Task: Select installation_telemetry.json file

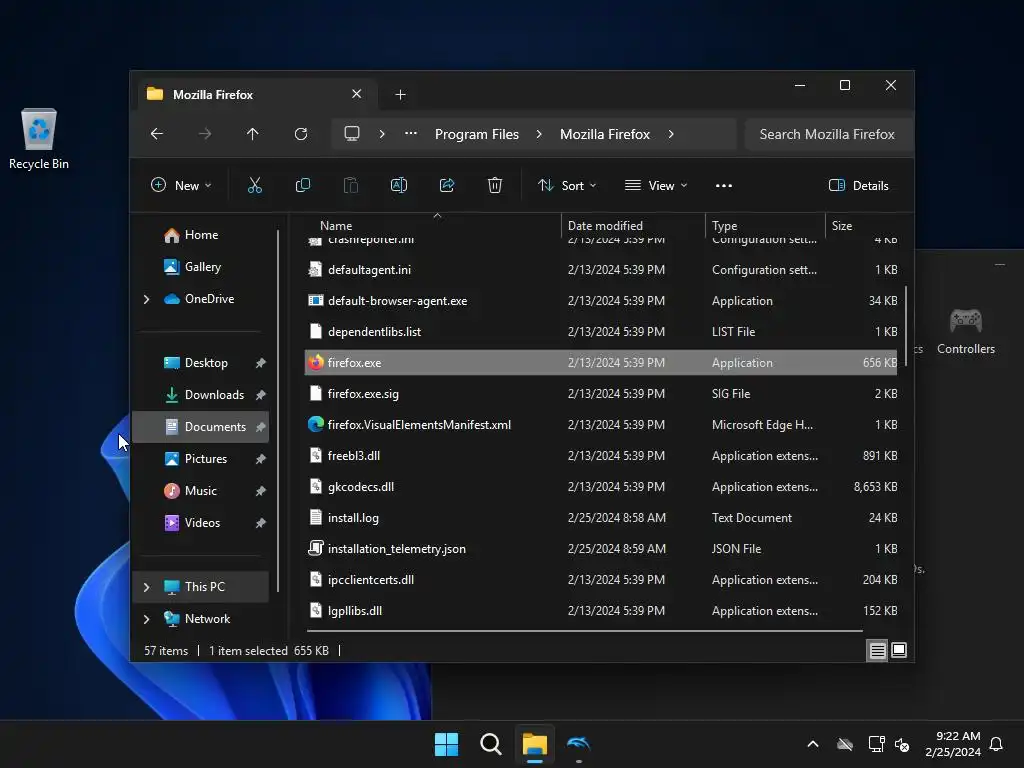Action: 601,549
